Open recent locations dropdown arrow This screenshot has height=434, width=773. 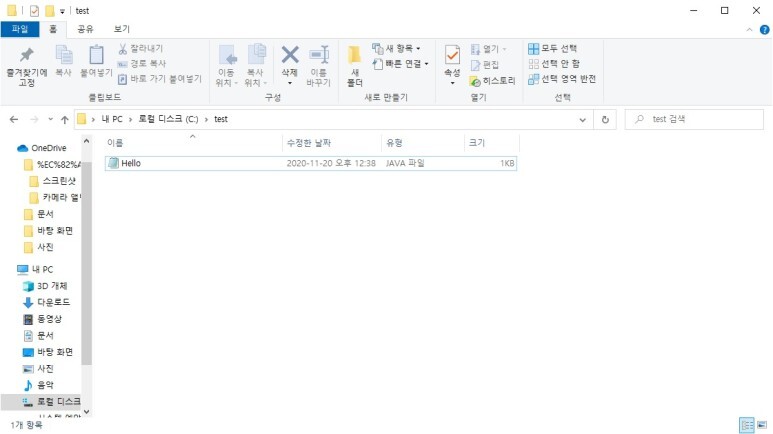[x=50, y=119]
